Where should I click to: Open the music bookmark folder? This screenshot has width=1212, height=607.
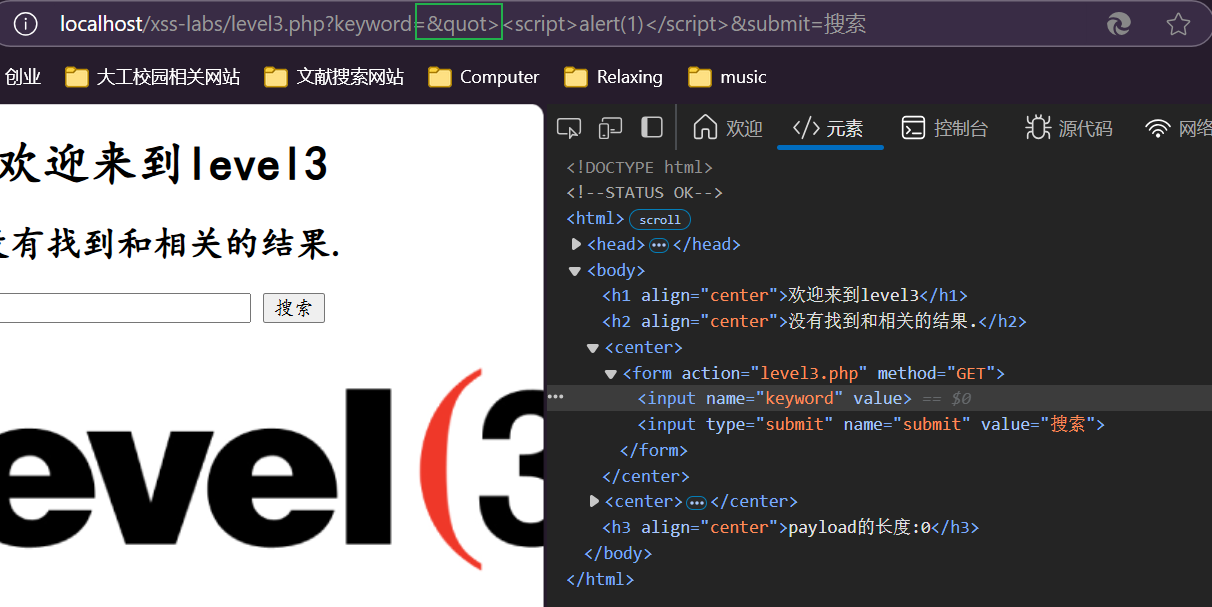pos(727,77)
